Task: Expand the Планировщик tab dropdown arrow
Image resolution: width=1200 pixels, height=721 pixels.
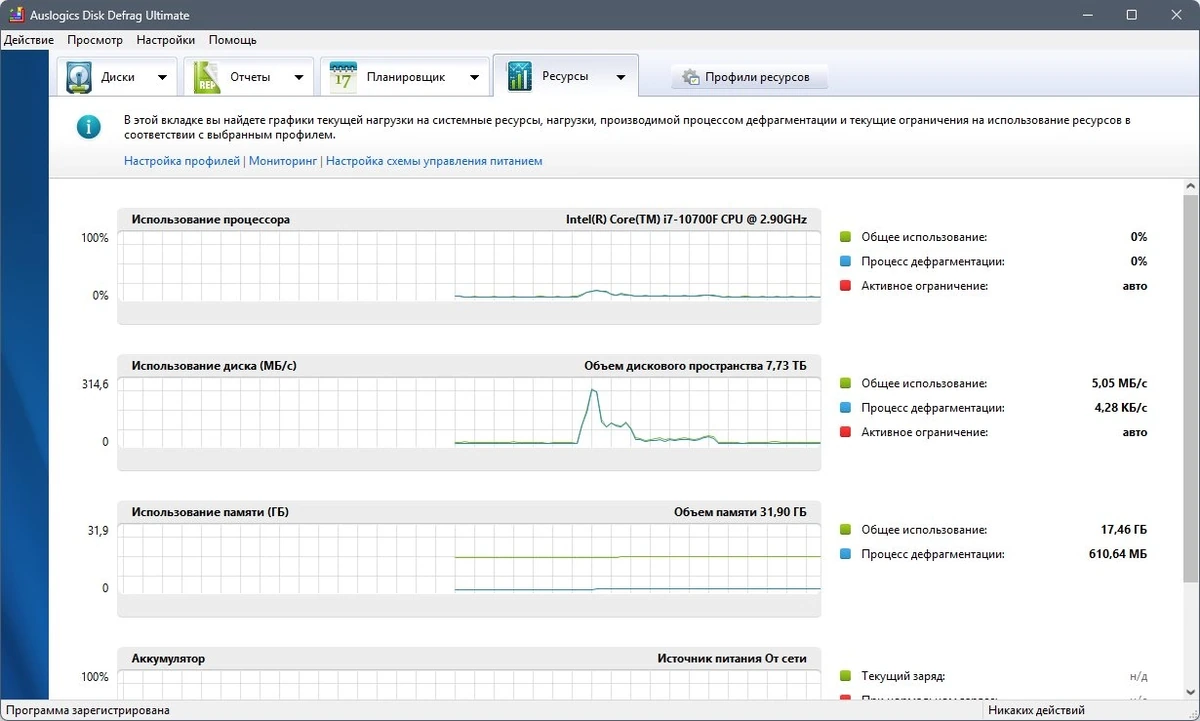Action: click(474, 77)
